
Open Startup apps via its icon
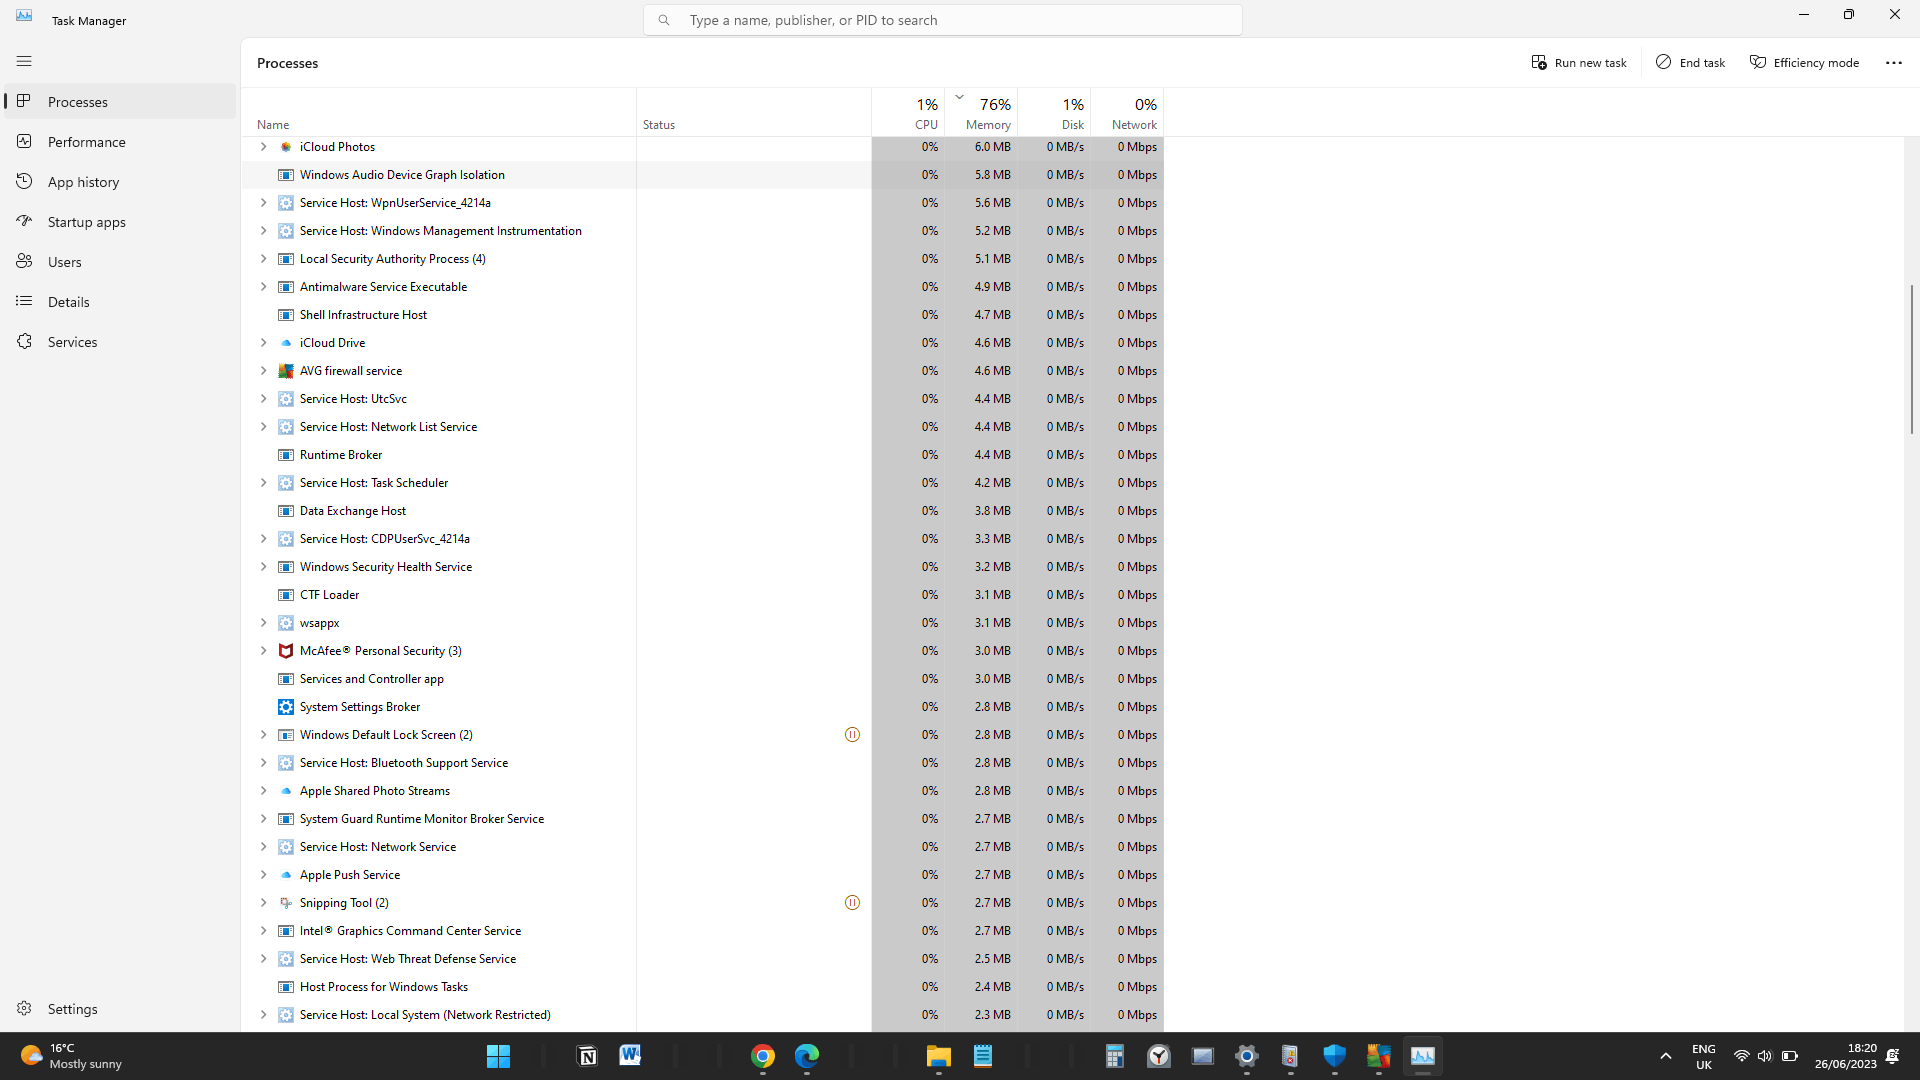(x=24, y=221)
